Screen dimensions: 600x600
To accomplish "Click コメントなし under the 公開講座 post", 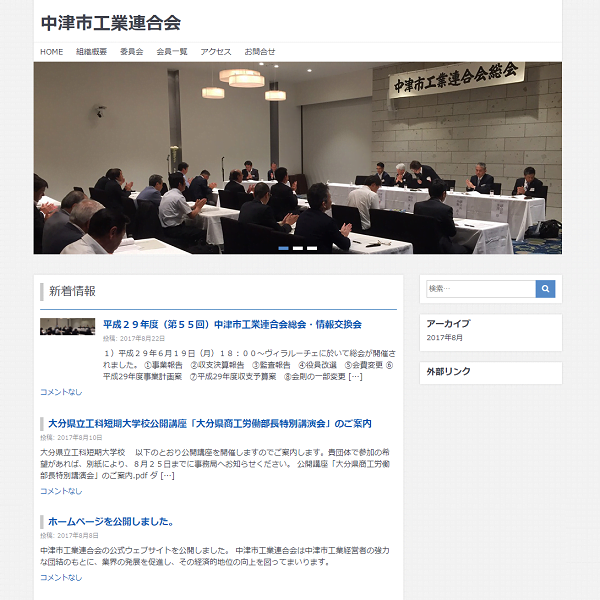I will [x=61, y=491].
